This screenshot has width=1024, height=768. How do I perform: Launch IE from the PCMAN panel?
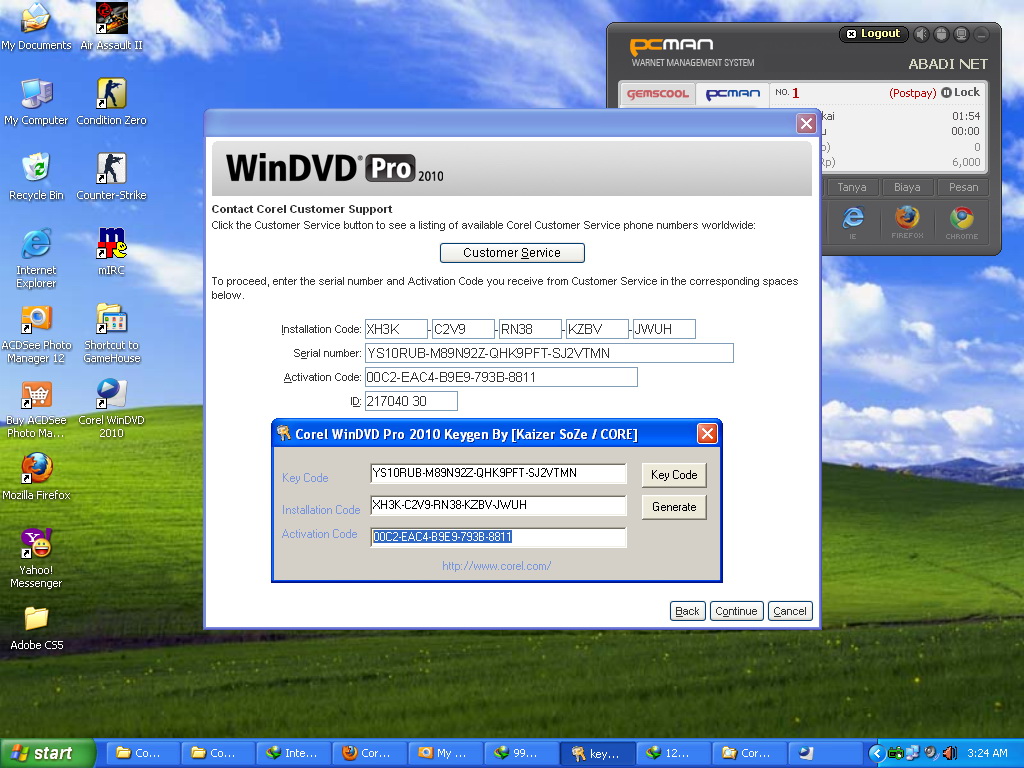(x=852, y=222)
